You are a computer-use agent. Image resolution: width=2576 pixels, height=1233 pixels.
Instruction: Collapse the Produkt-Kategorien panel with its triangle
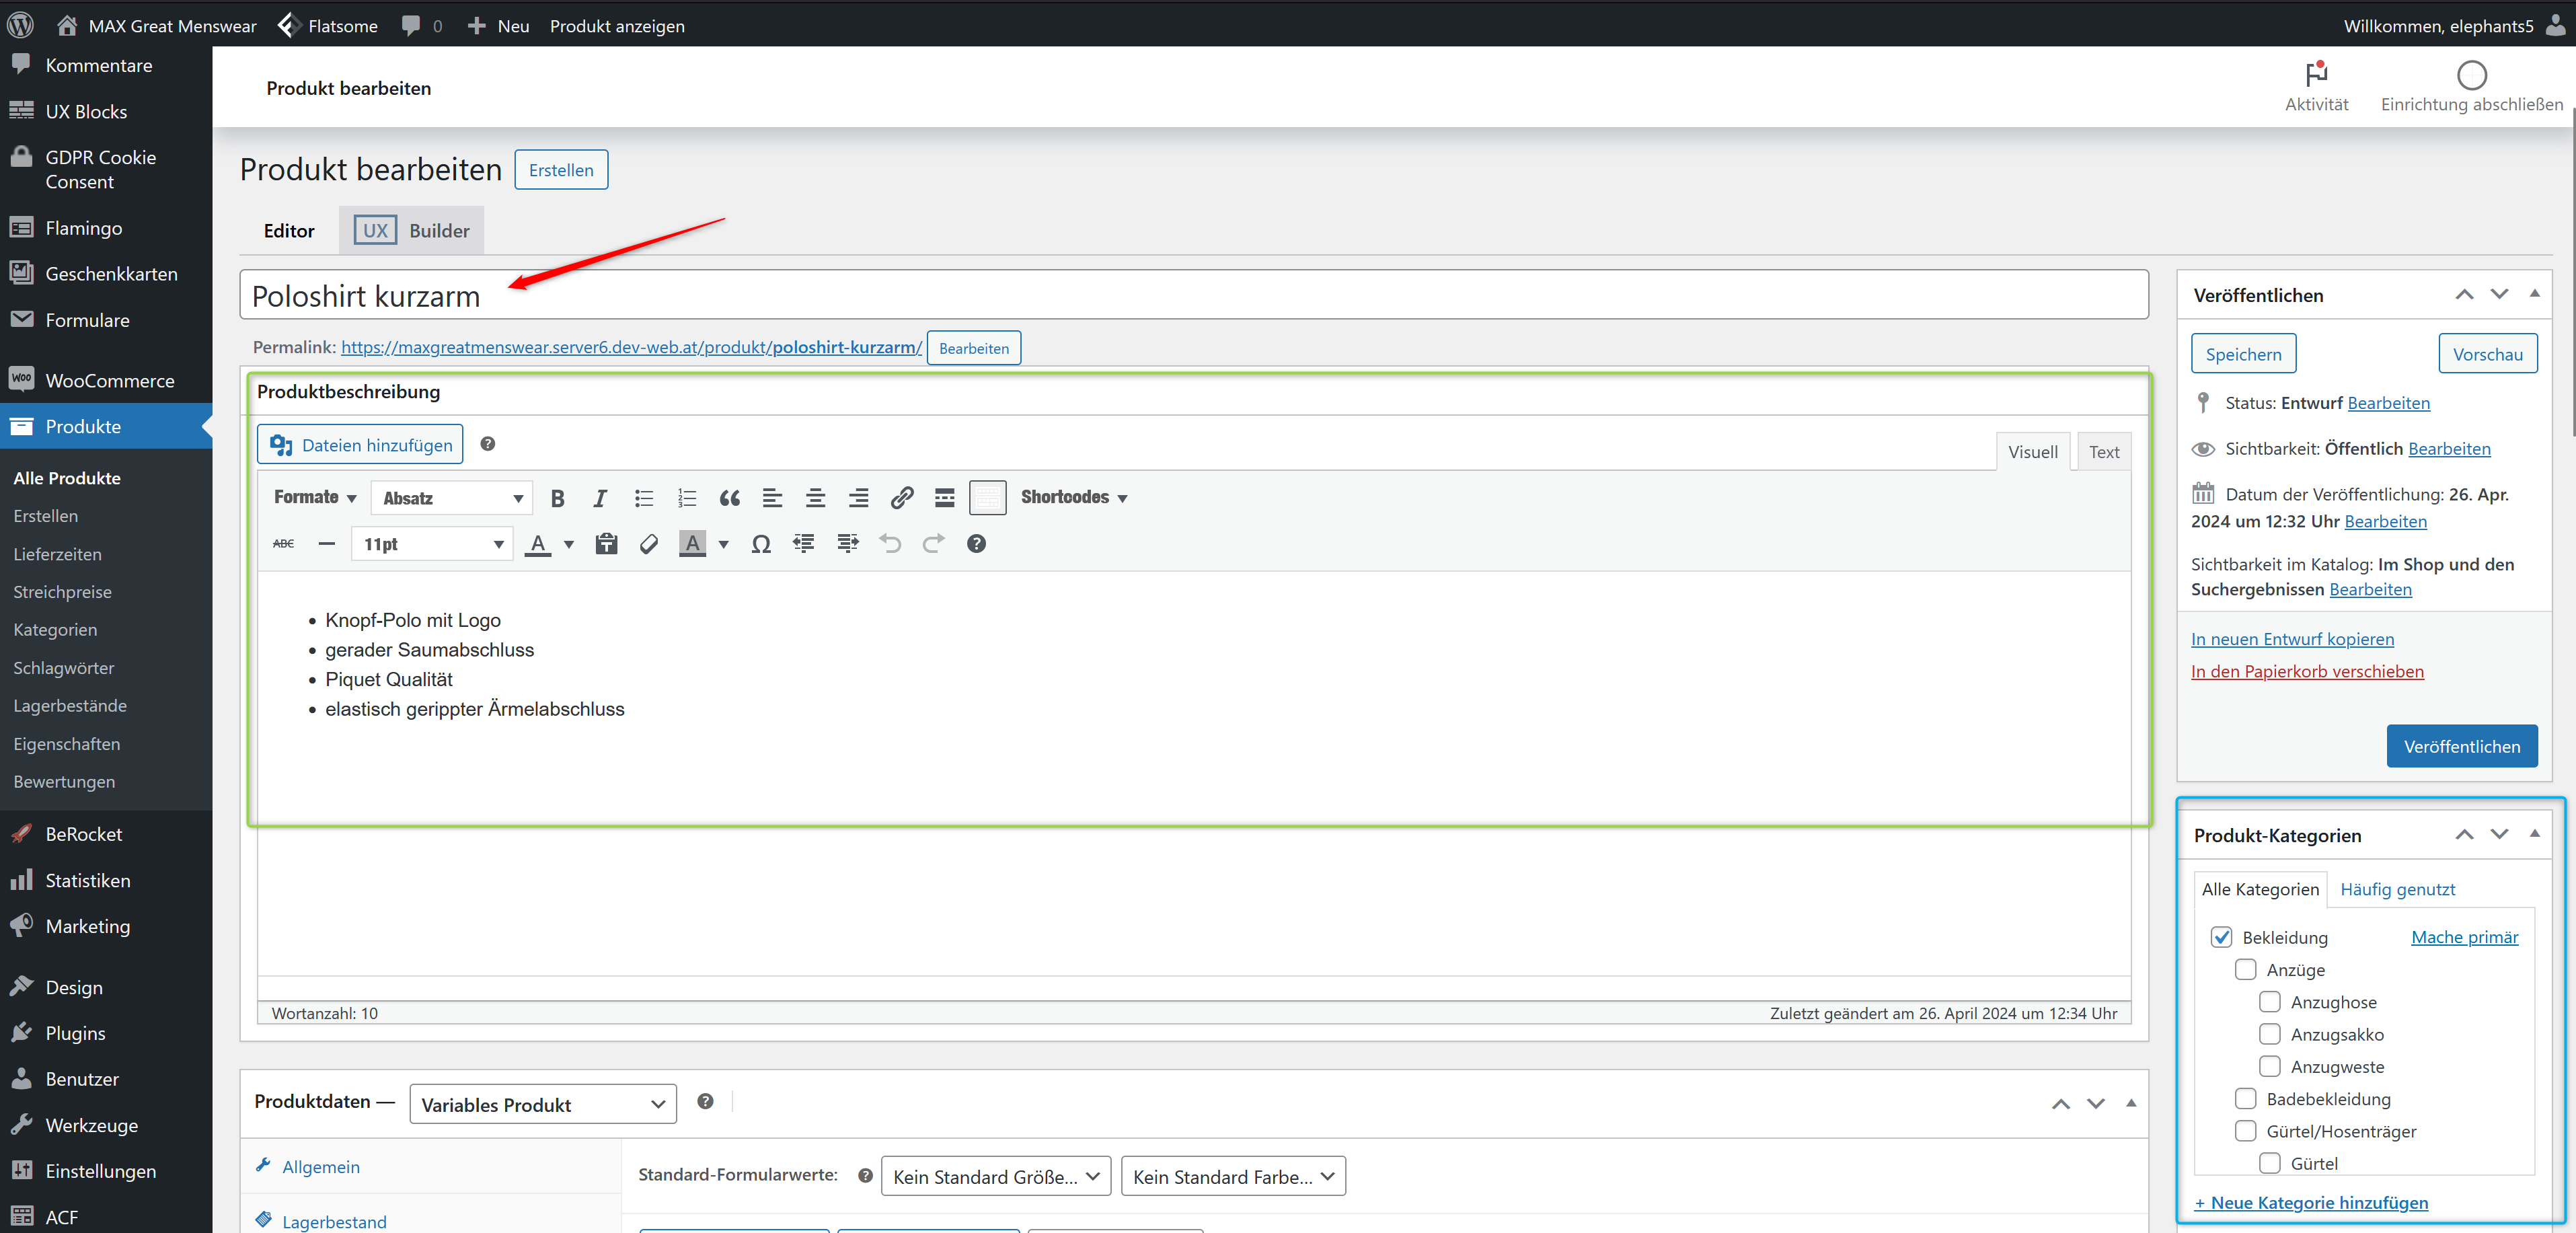click(2534, 834)
